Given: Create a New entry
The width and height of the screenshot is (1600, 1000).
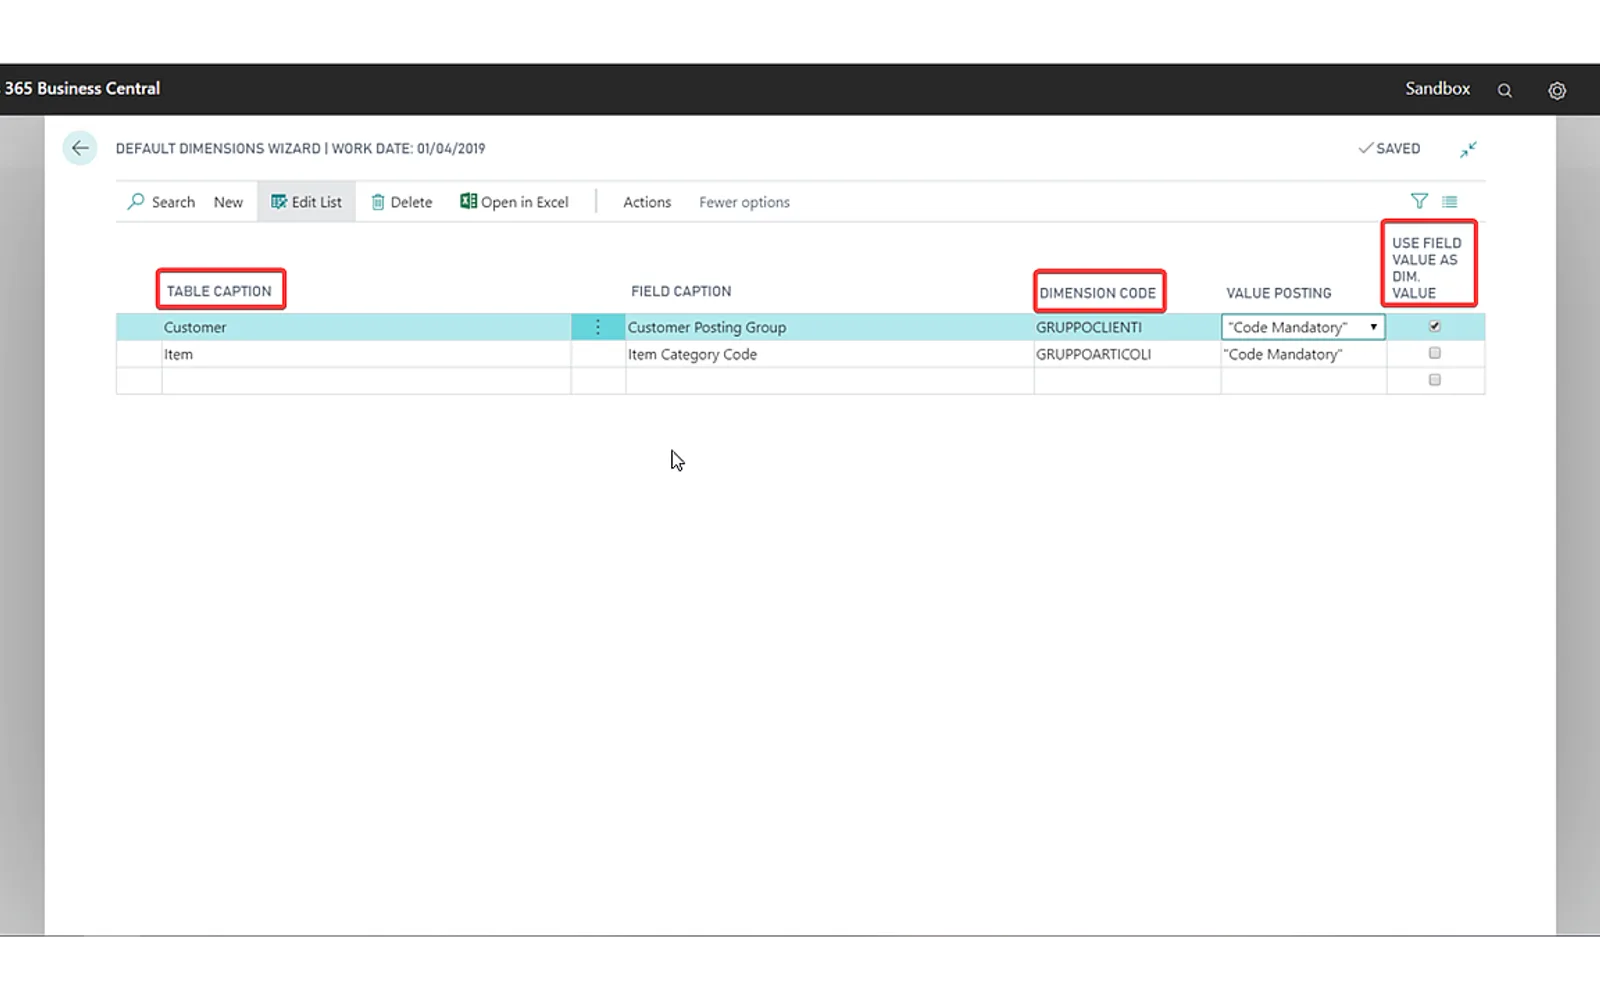Looking at the screenshot, I should pyautogui.click(x=228, y=202).
